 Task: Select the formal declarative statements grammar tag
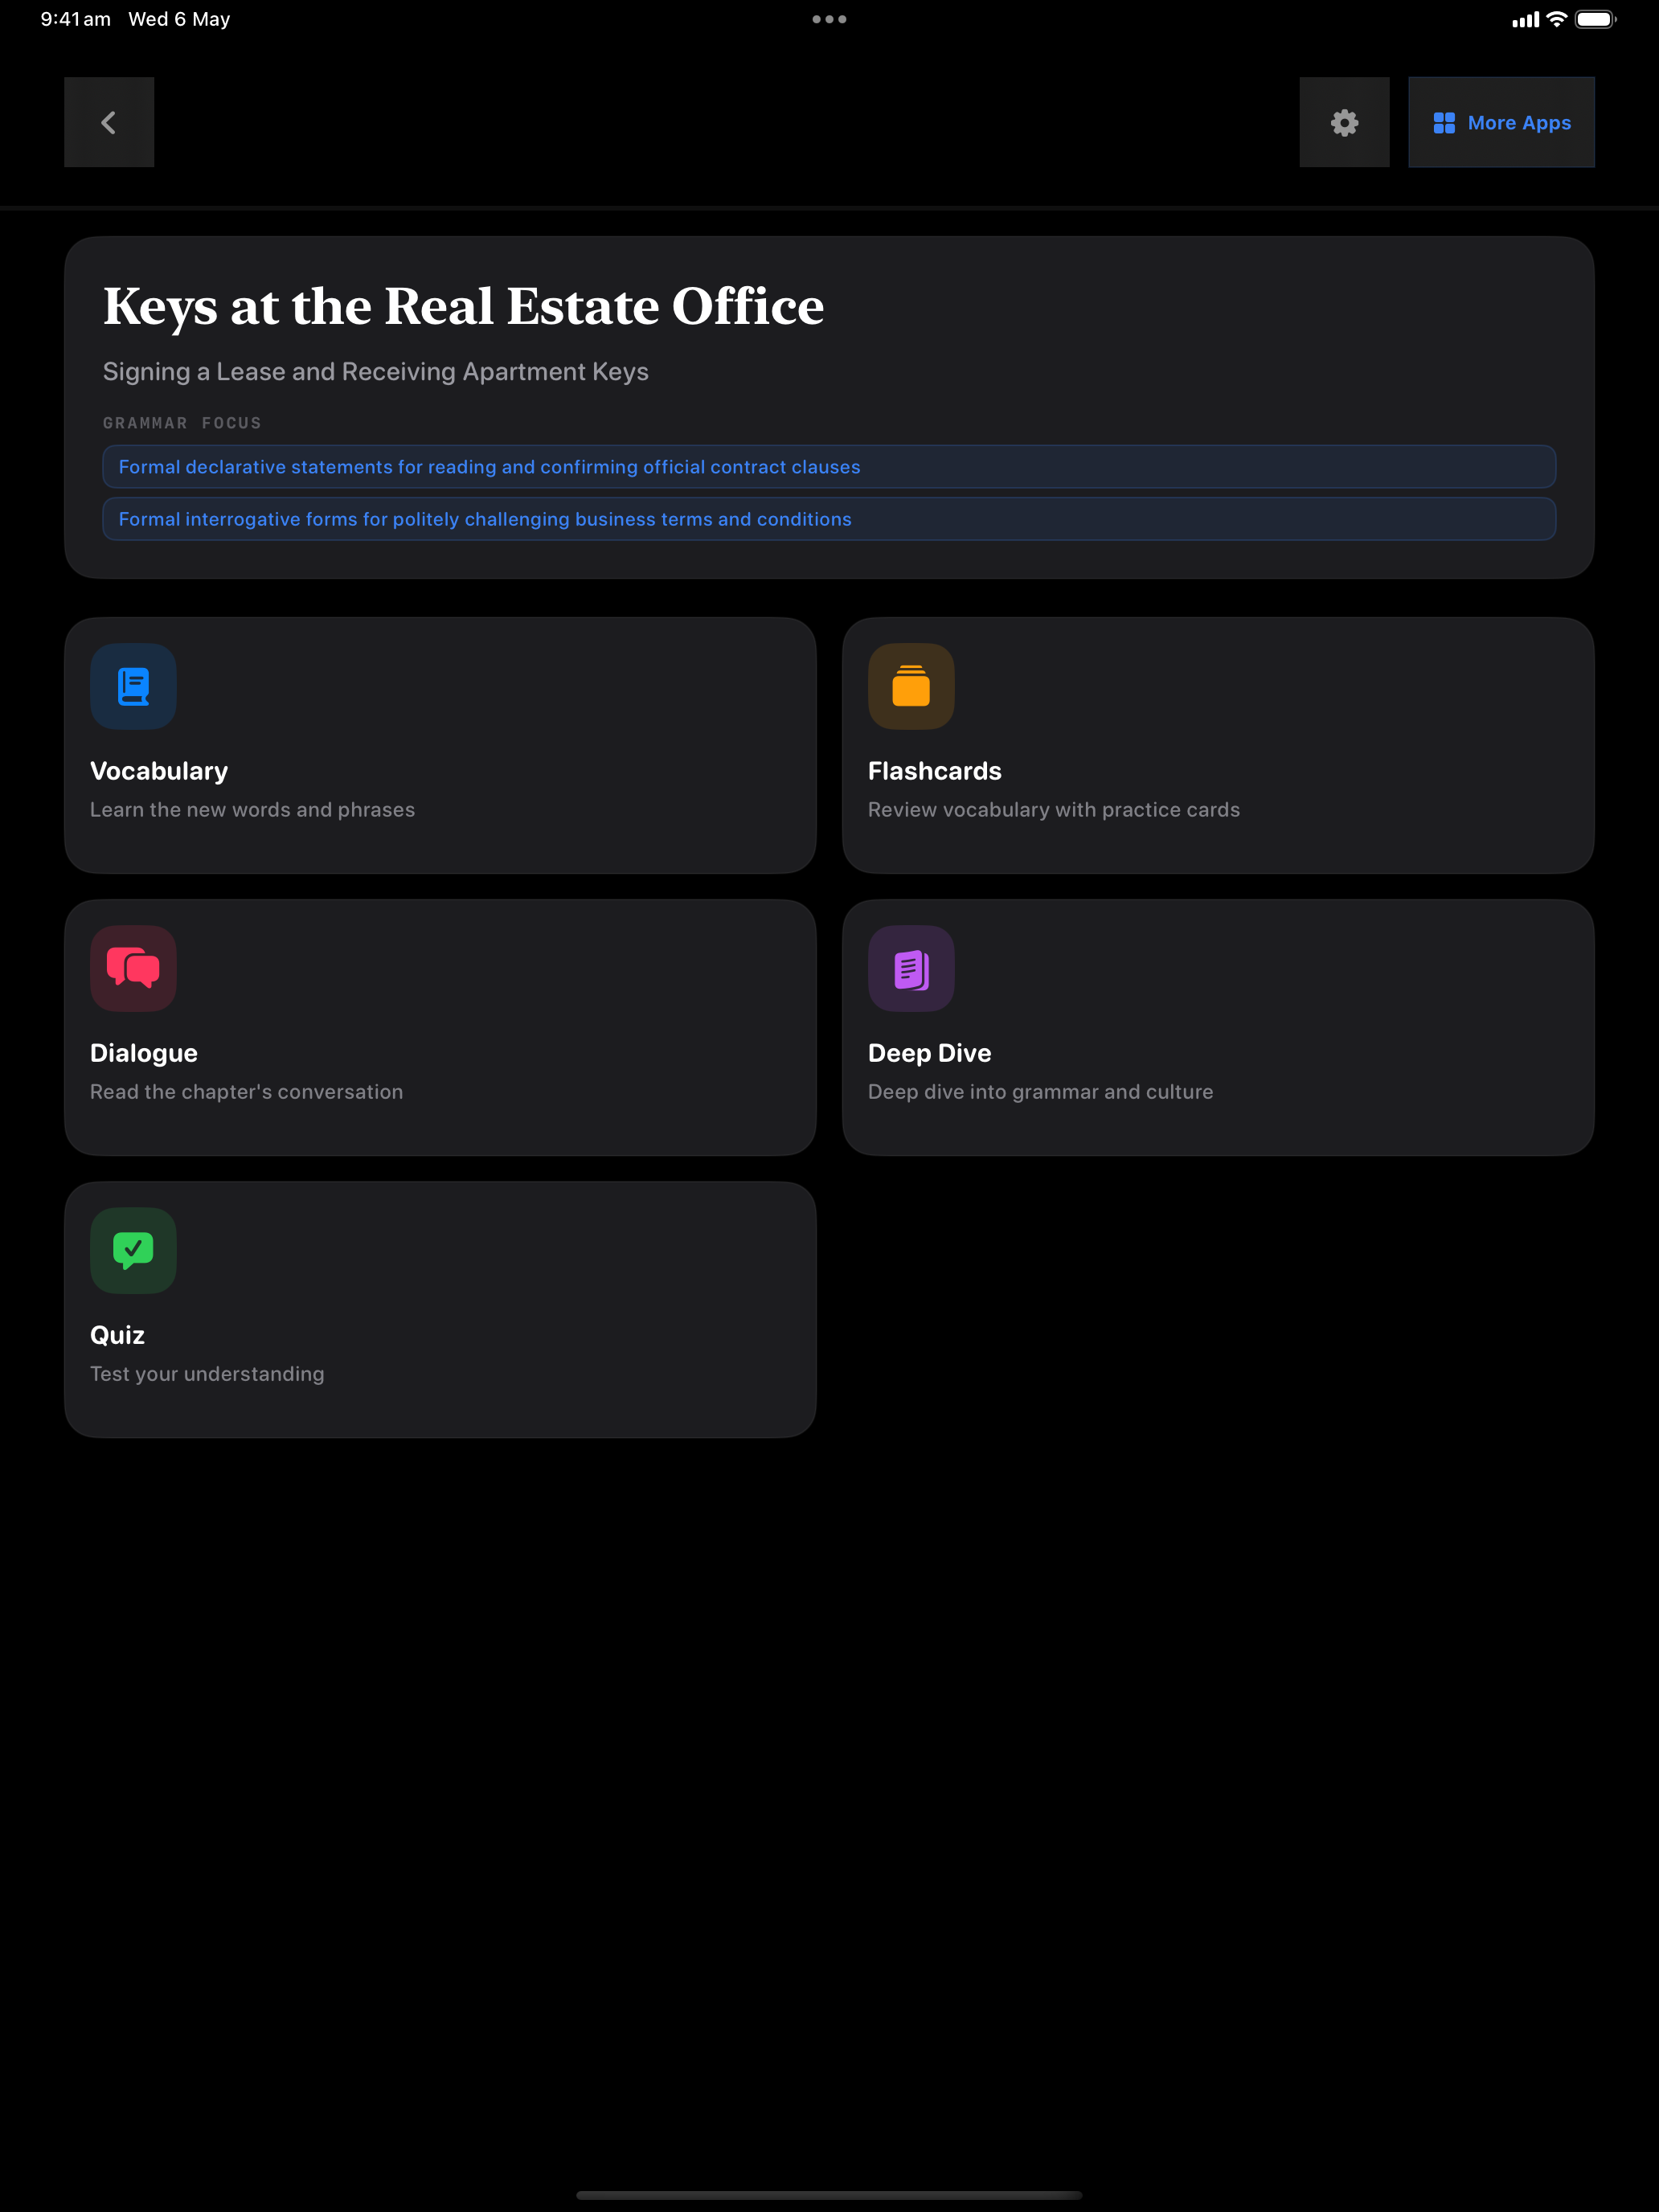[x=829, y=467]
